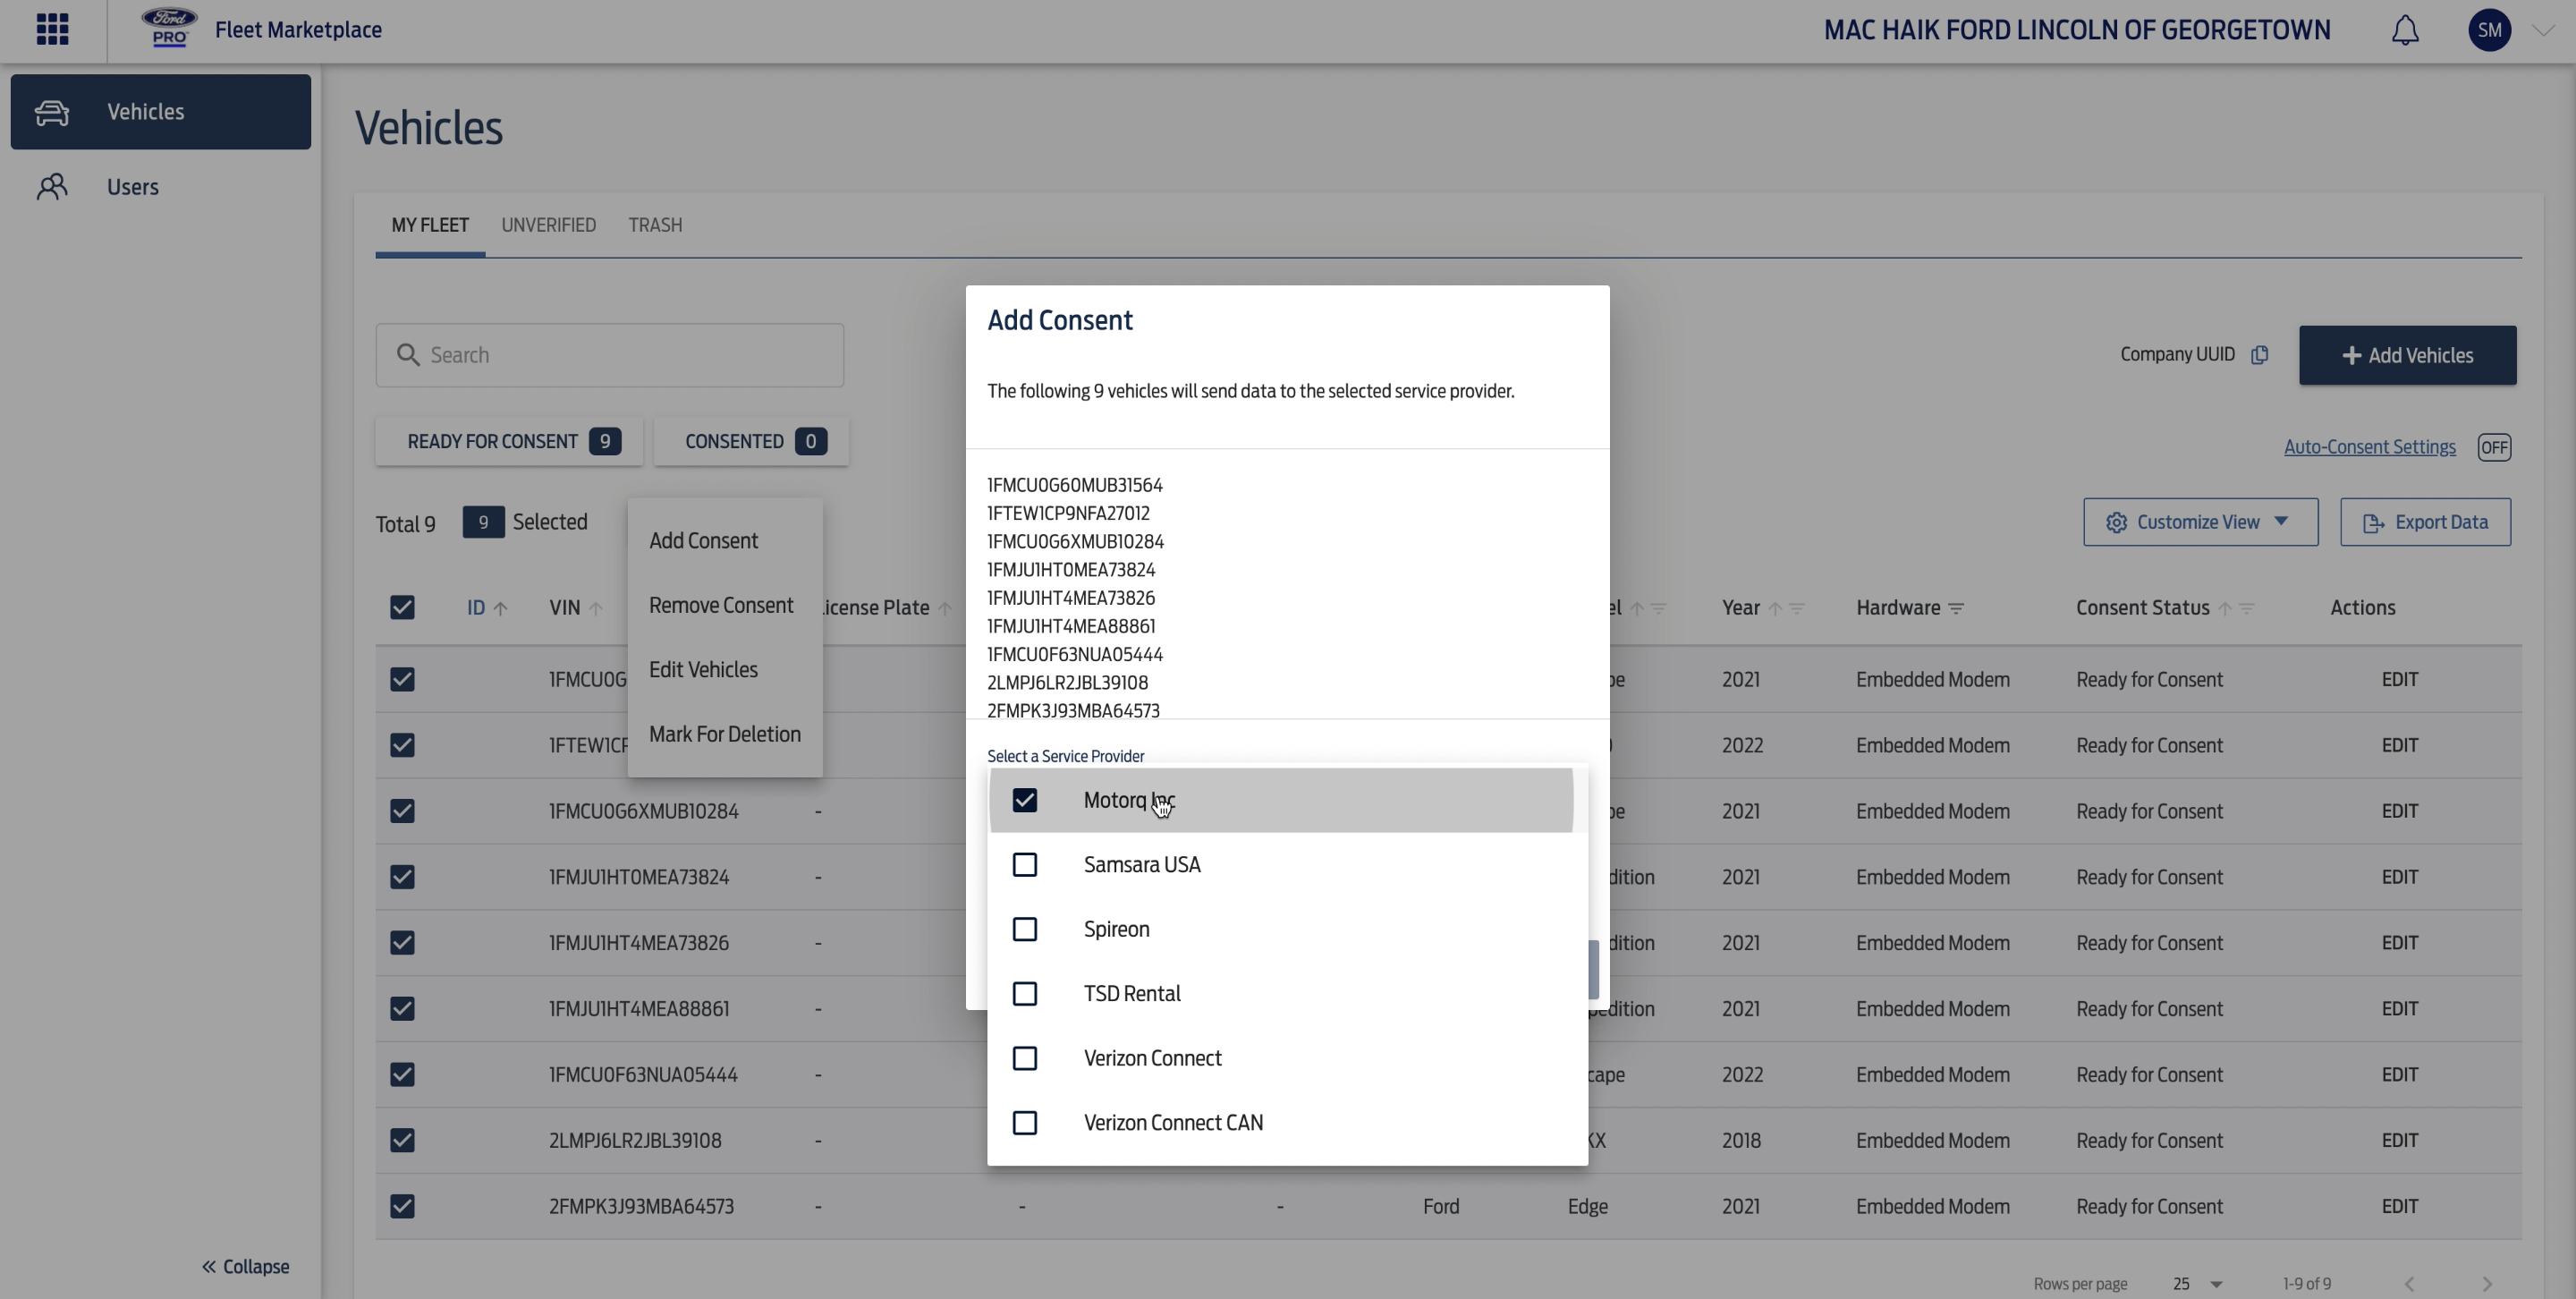Click the Export Data document icon

2373,523
